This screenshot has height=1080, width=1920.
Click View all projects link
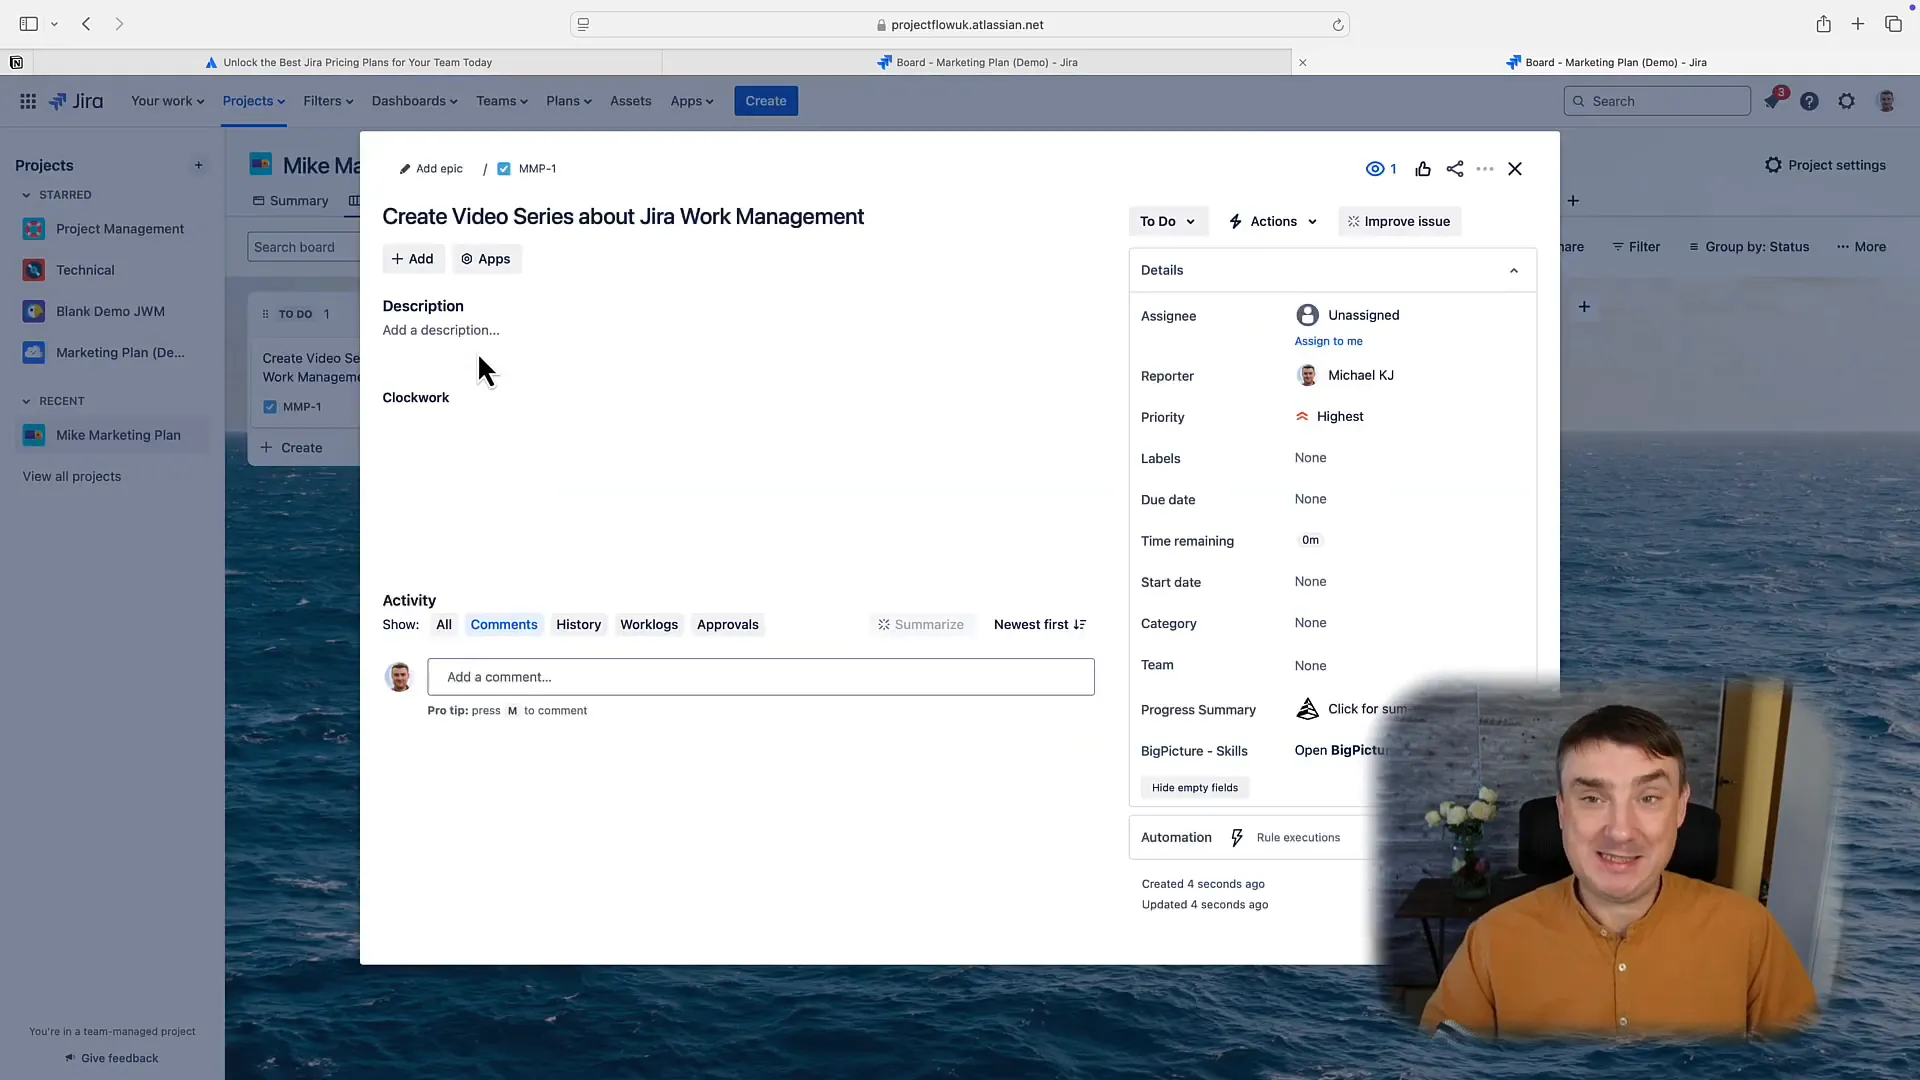tap(72, 476)
